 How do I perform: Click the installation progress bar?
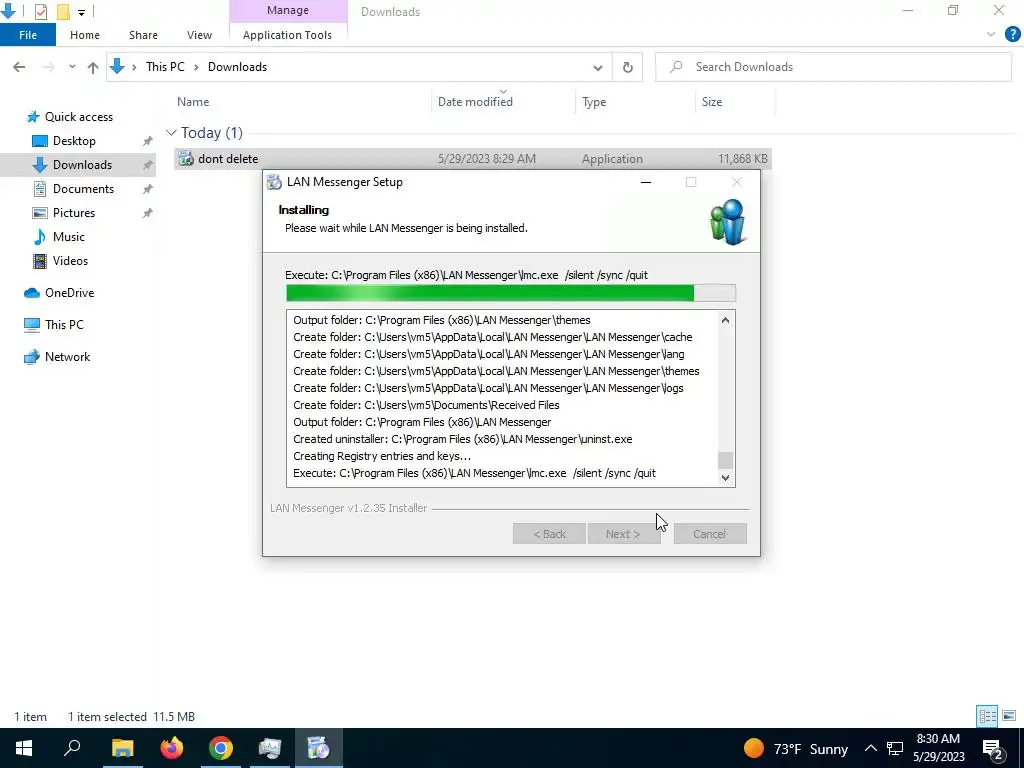pos(511,293)
